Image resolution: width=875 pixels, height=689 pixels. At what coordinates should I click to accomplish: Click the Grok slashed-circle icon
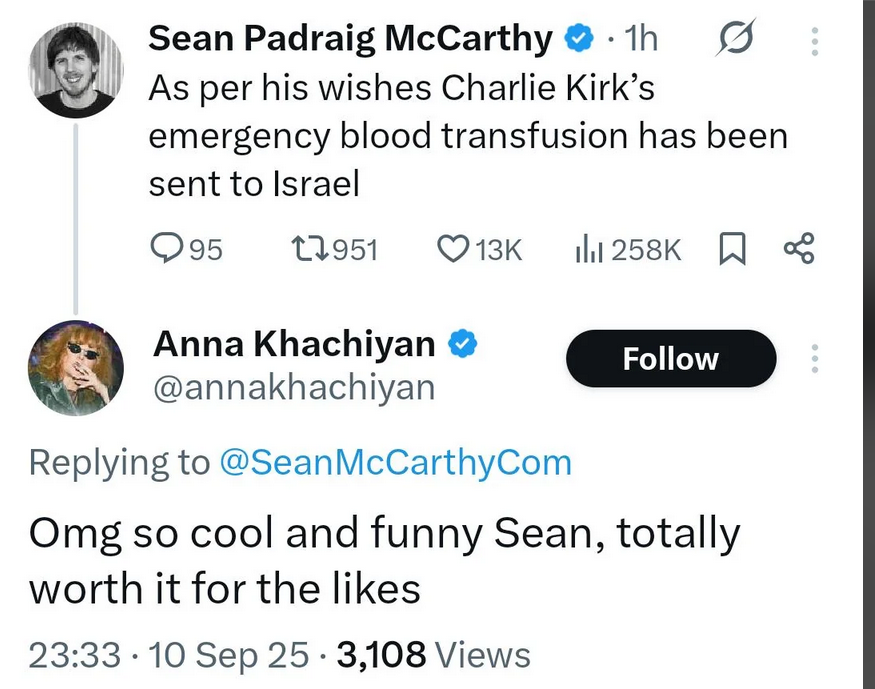(736, 38)
